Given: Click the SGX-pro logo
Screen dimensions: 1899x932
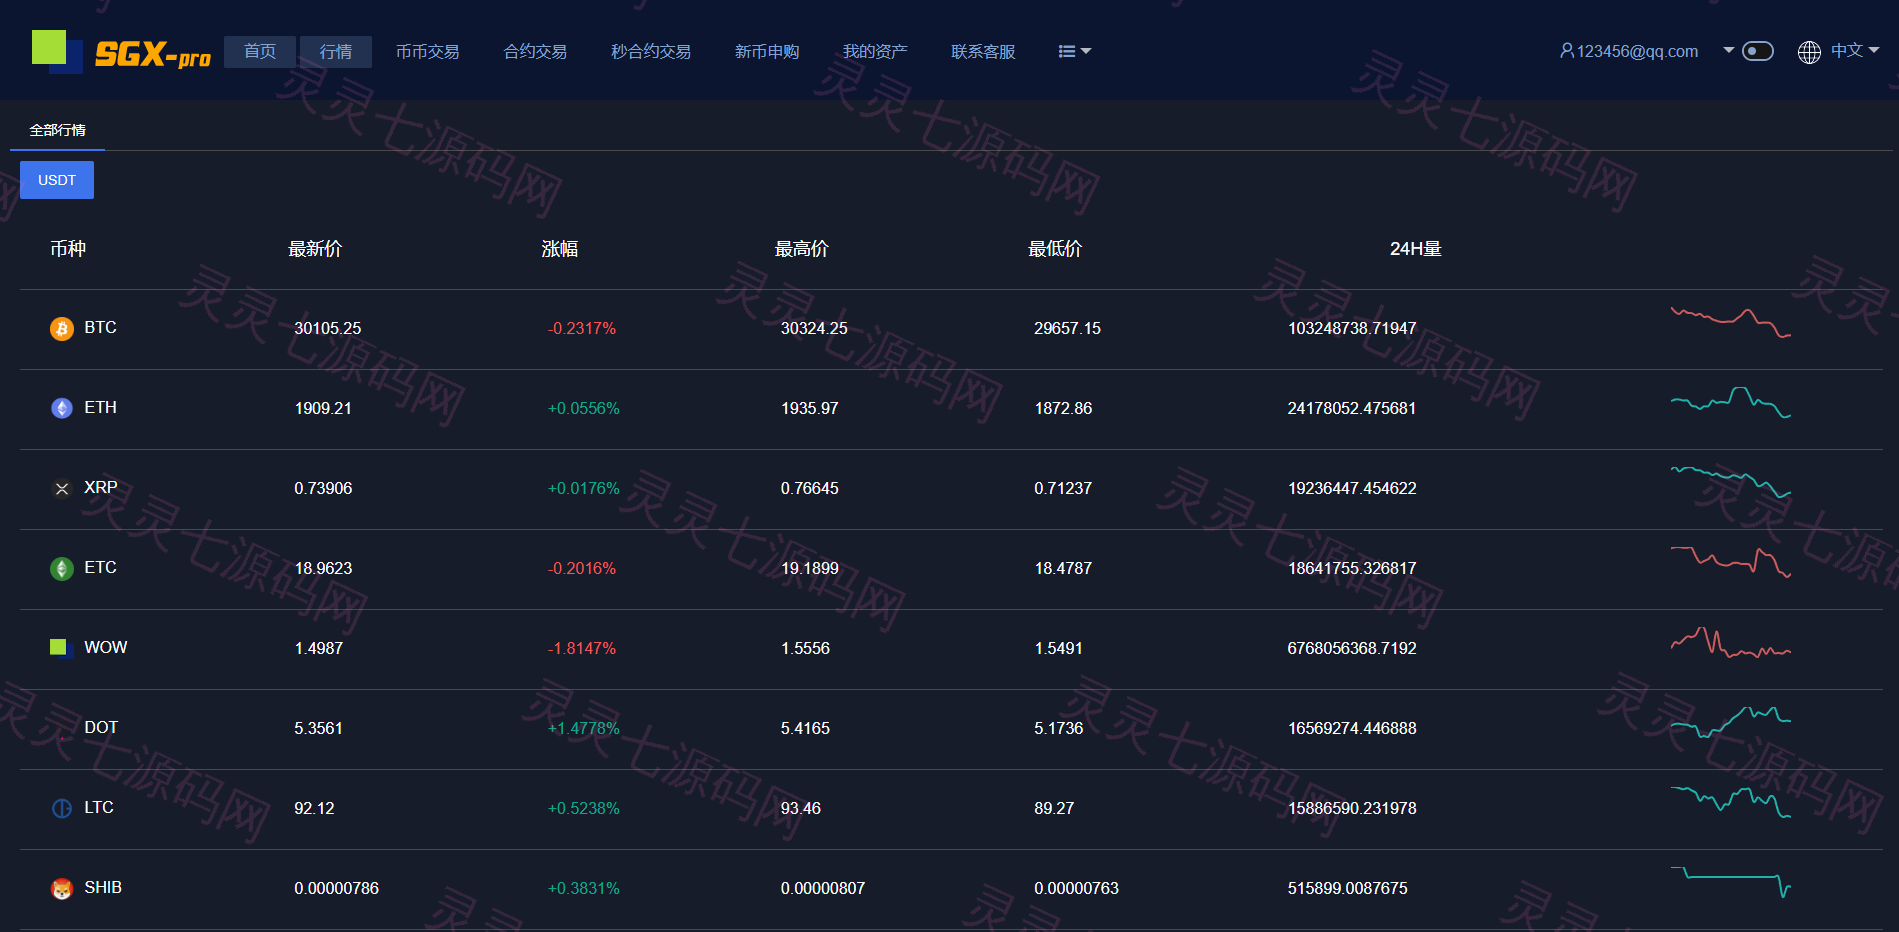Looking at the screenshot, I should [x=121, y=52].
